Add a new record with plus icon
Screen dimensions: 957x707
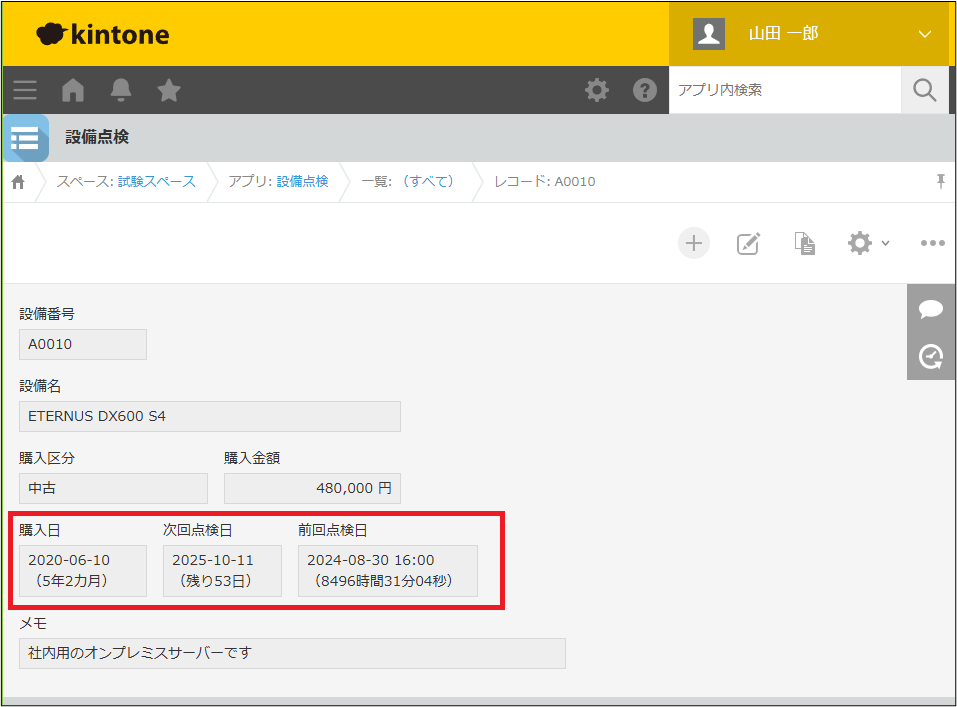[694, 243]
